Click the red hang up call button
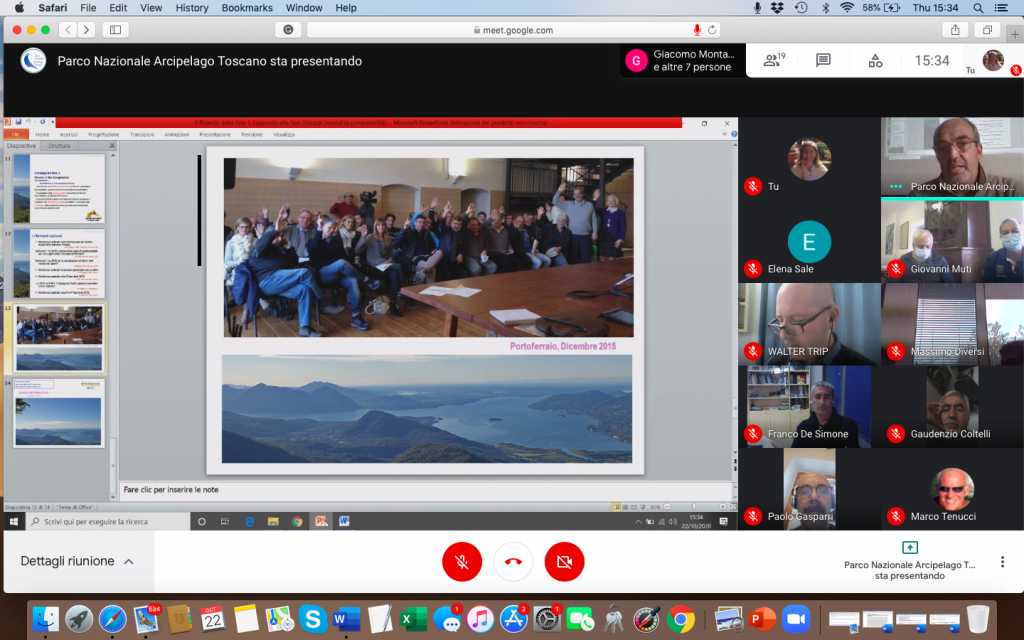This screenshot has width=1024, height=640. pyautogui.click(x=513, y=562)
